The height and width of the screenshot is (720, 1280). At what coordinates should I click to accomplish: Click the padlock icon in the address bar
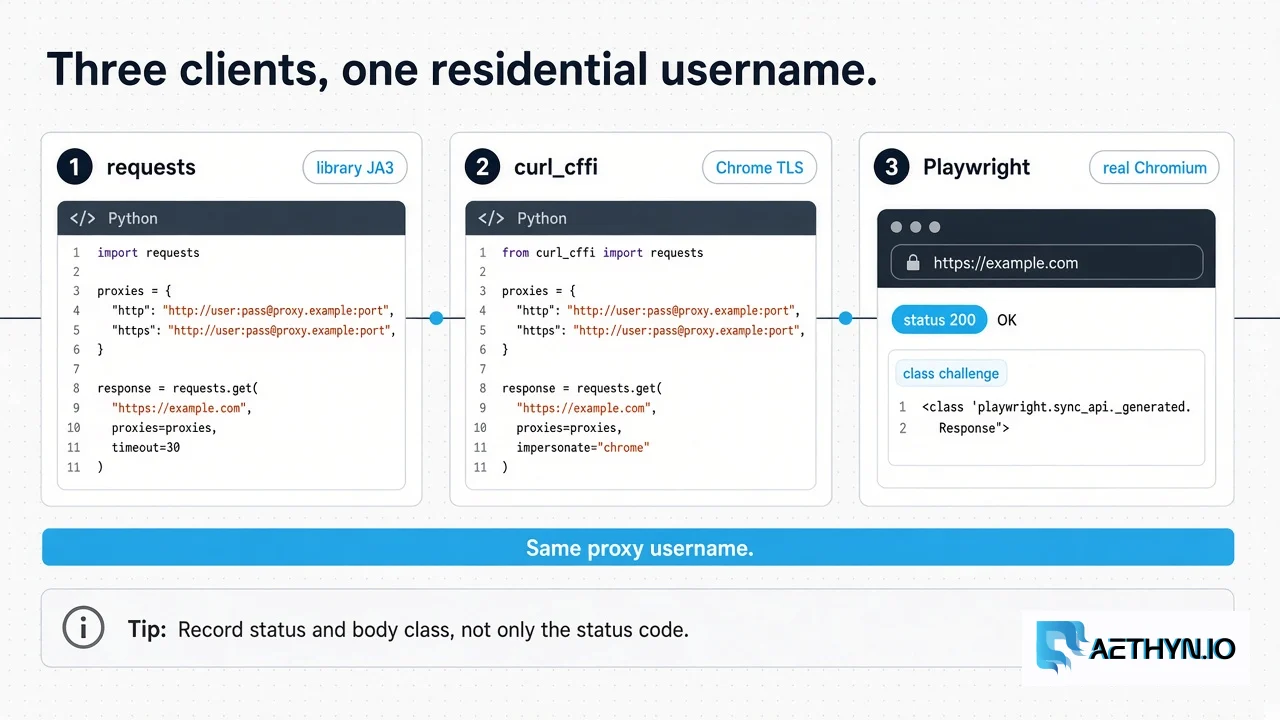tap(912, 263)
